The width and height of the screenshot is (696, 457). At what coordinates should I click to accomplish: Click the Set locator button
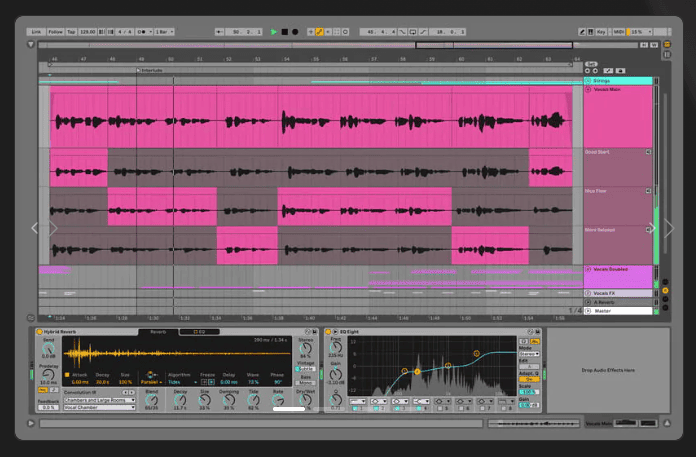591,64
